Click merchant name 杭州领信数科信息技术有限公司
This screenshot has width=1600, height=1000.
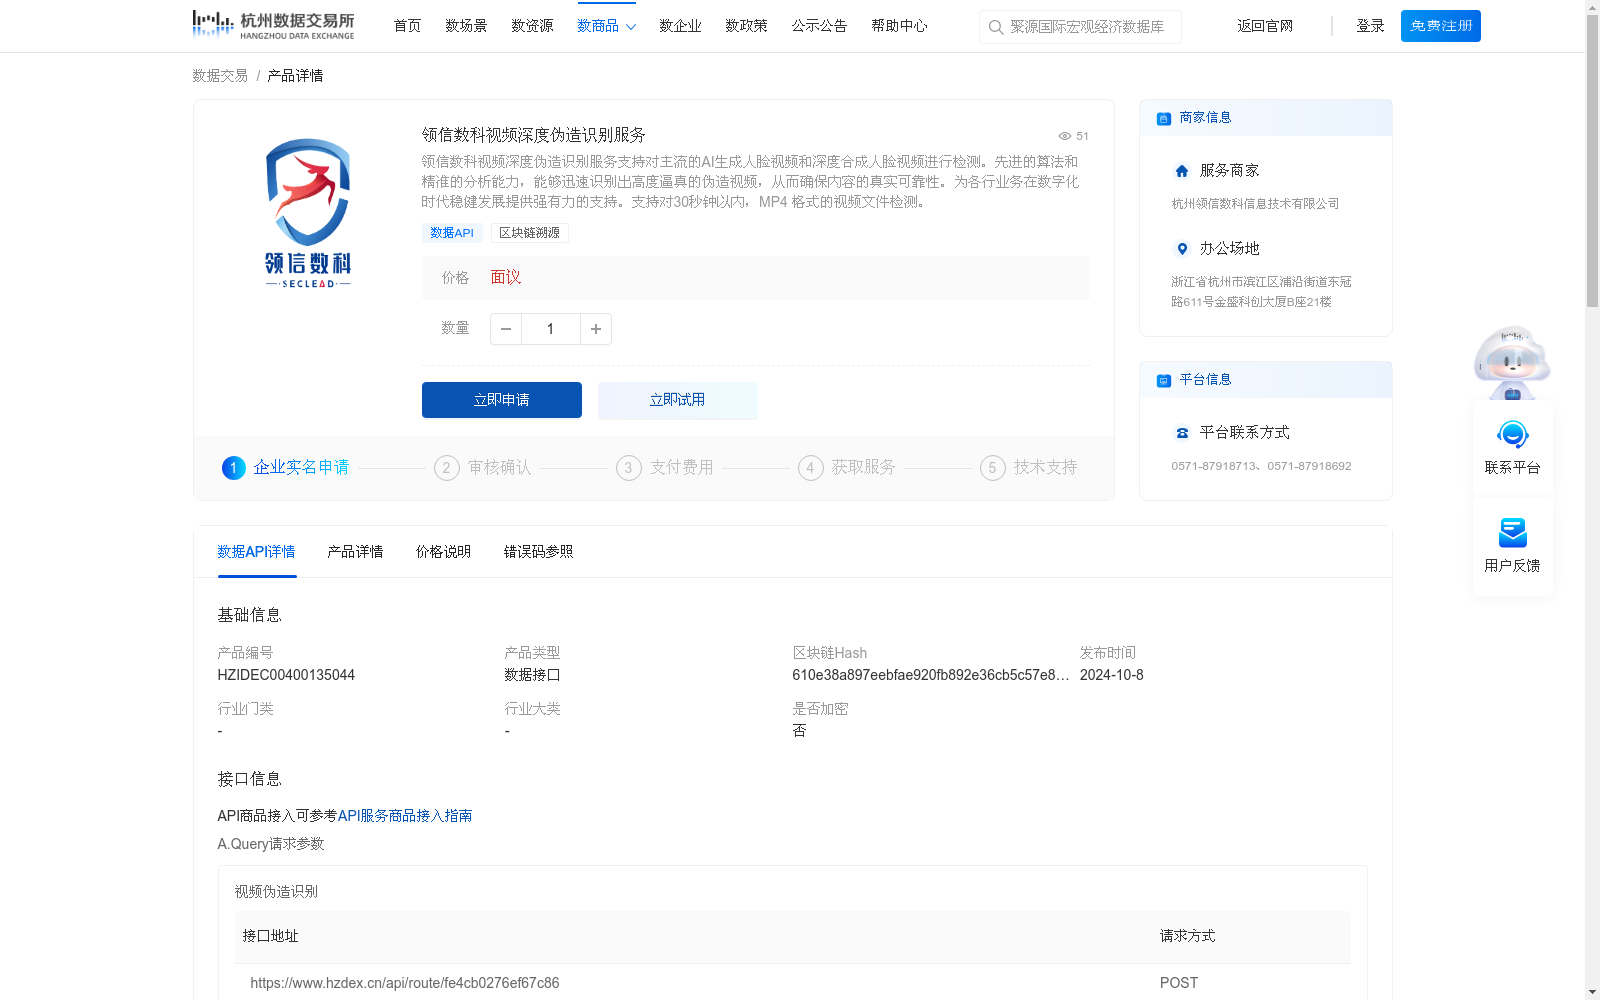(1255, 204)
